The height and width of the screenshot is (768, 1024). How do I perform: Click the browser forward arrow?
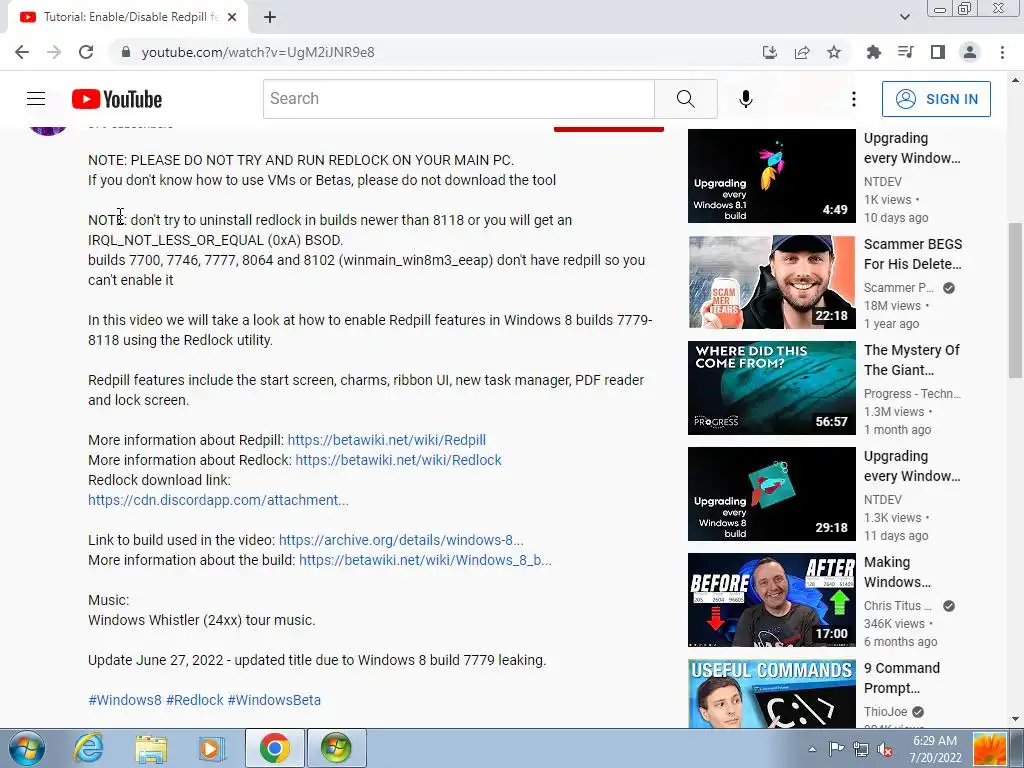pos(54,52)
